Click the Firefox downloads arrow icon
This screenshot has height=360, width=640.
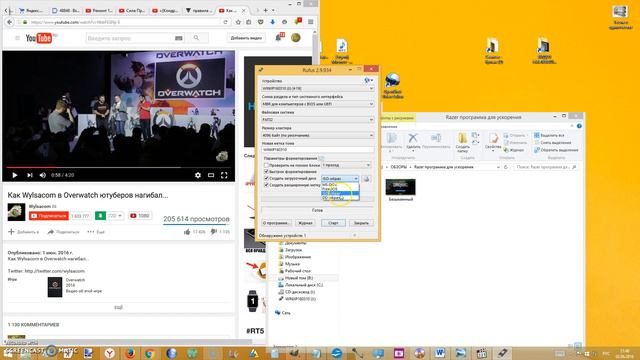tap(273, 22)
